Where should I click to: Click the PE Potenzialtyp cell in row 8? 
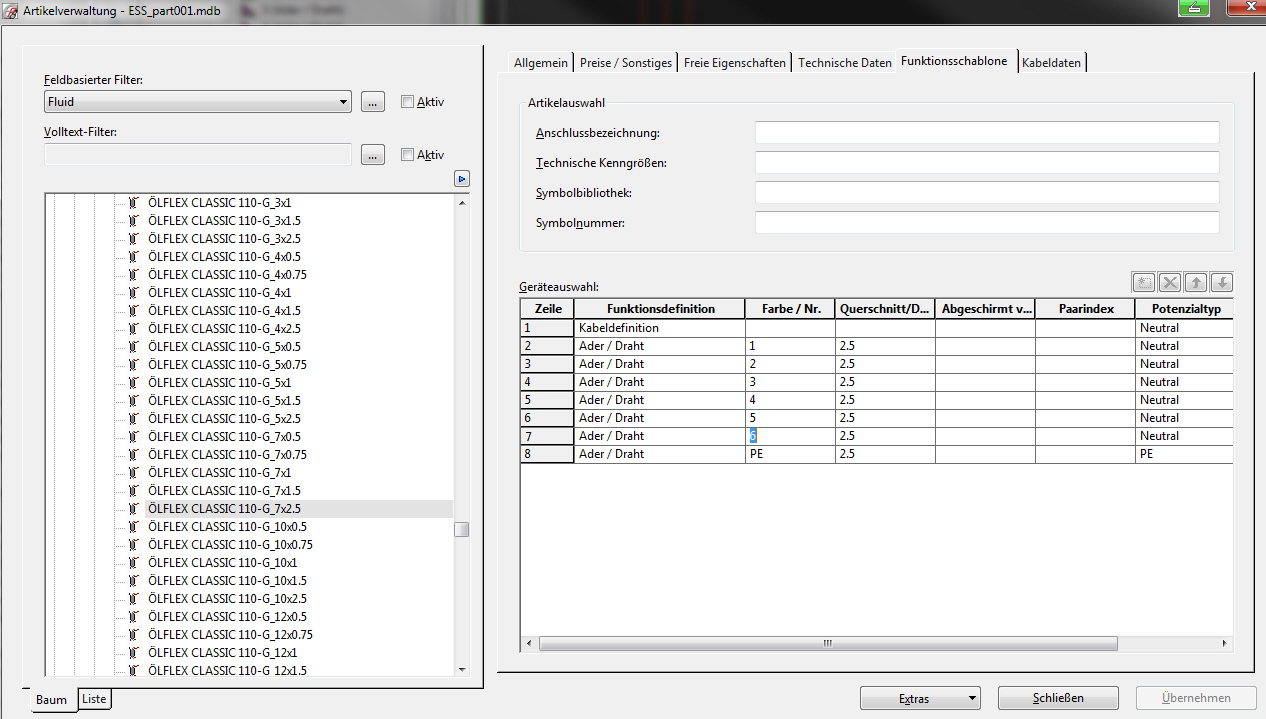[1184, 454]
